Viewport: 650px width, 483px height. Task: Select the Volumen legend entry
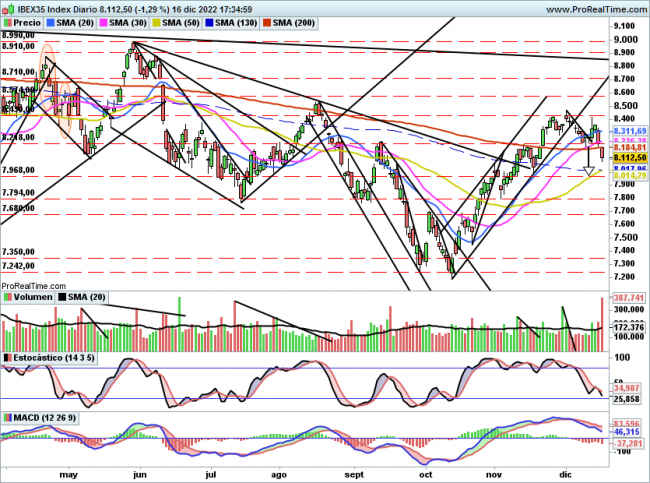(28, 297)
